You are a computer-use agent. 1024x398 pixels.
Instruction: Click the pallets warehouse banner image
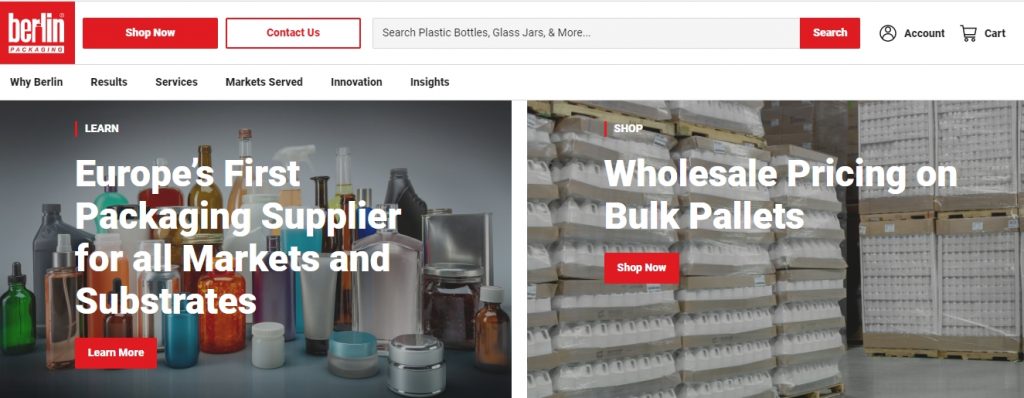(x=775, y=249)
